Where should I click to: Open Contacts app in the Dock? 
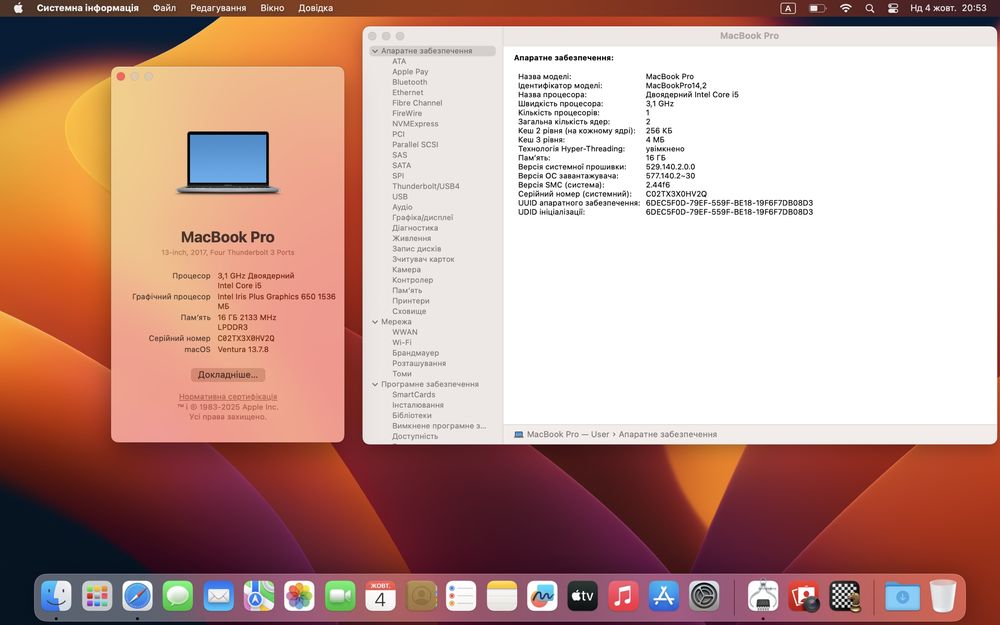click(421, 596)
